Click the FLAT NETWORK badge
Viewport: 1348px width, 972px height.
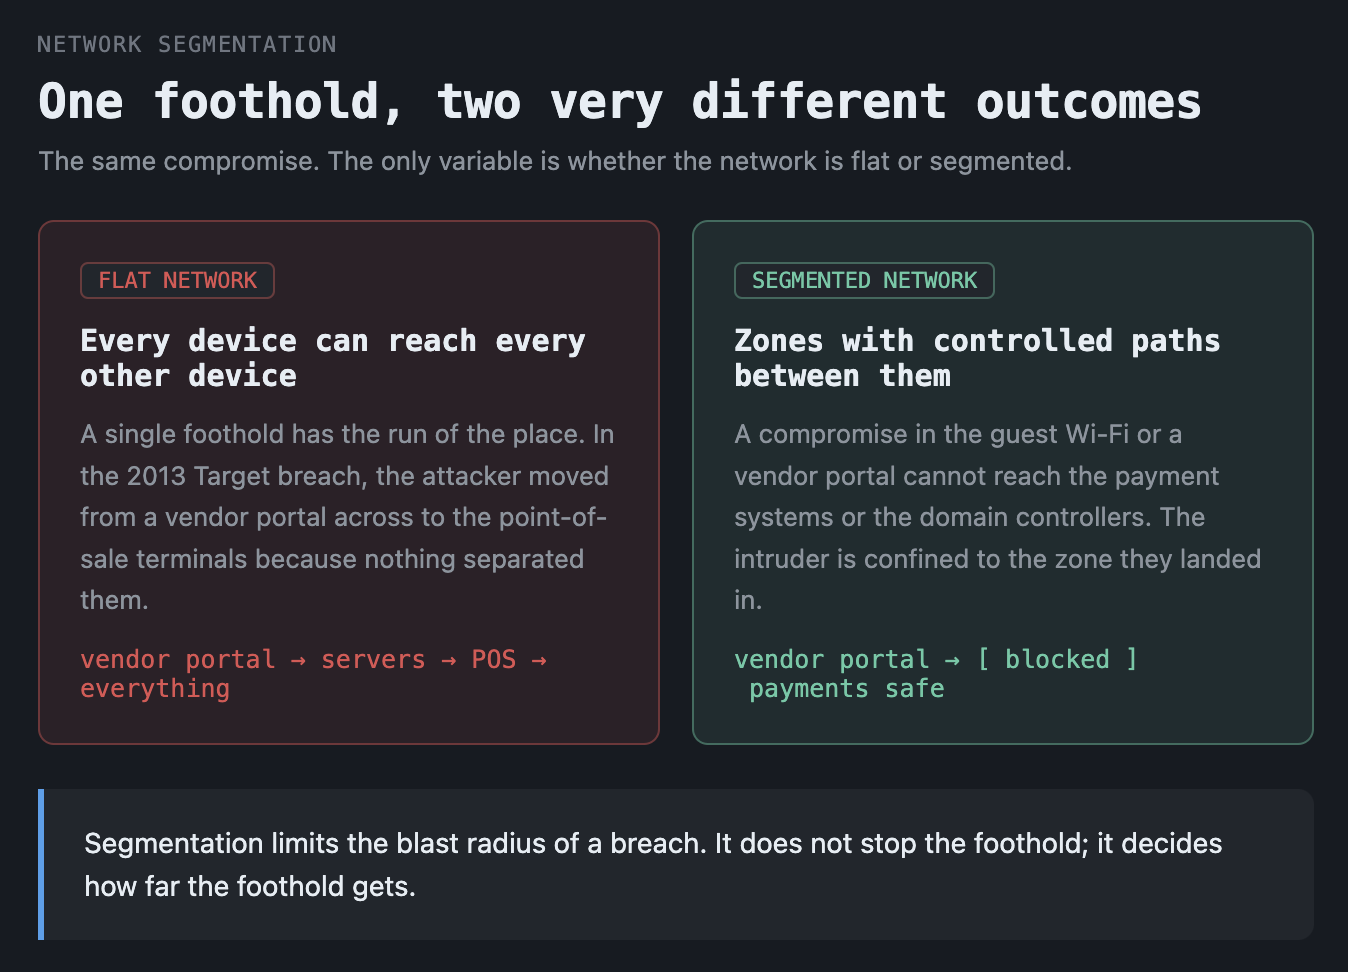(177, 280)
